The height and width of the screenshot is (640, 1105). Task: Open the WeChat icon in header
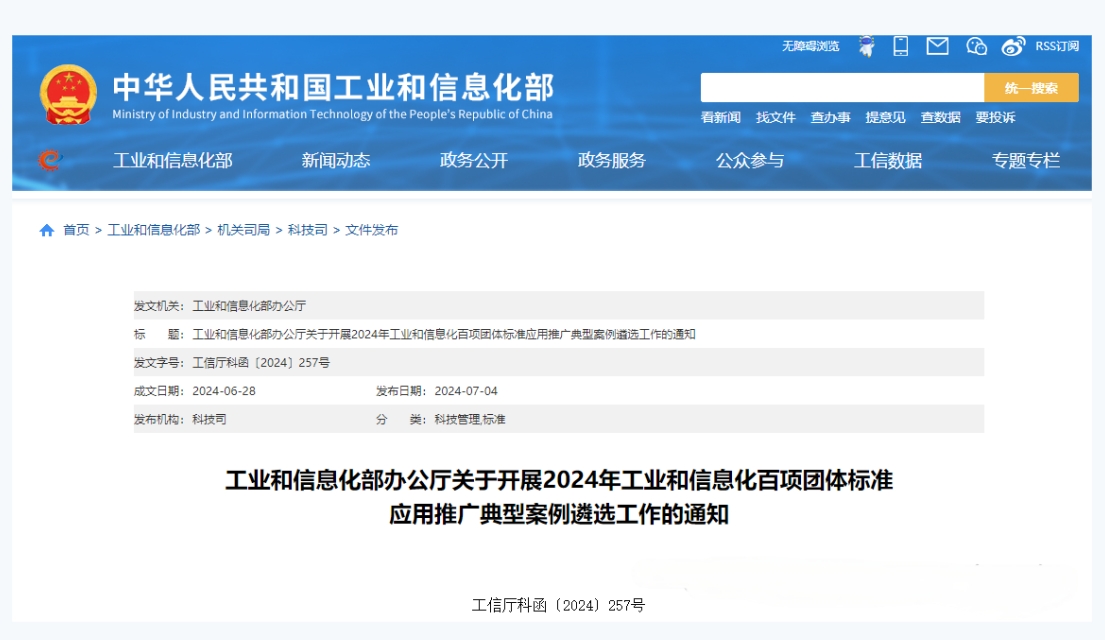coord(976,46)
